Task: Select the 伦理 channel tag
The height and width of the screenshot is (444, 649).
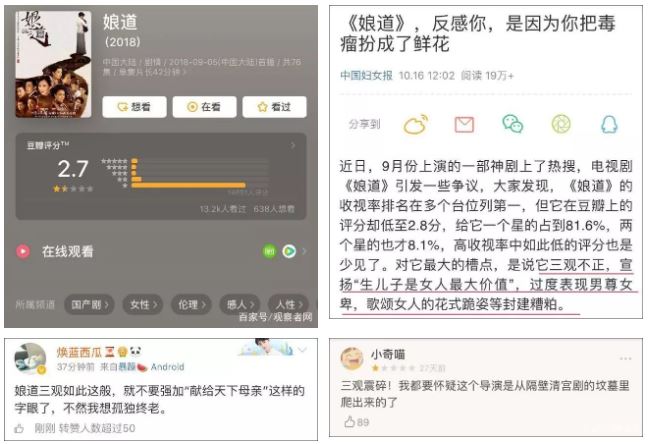Action: pos(191,305)
